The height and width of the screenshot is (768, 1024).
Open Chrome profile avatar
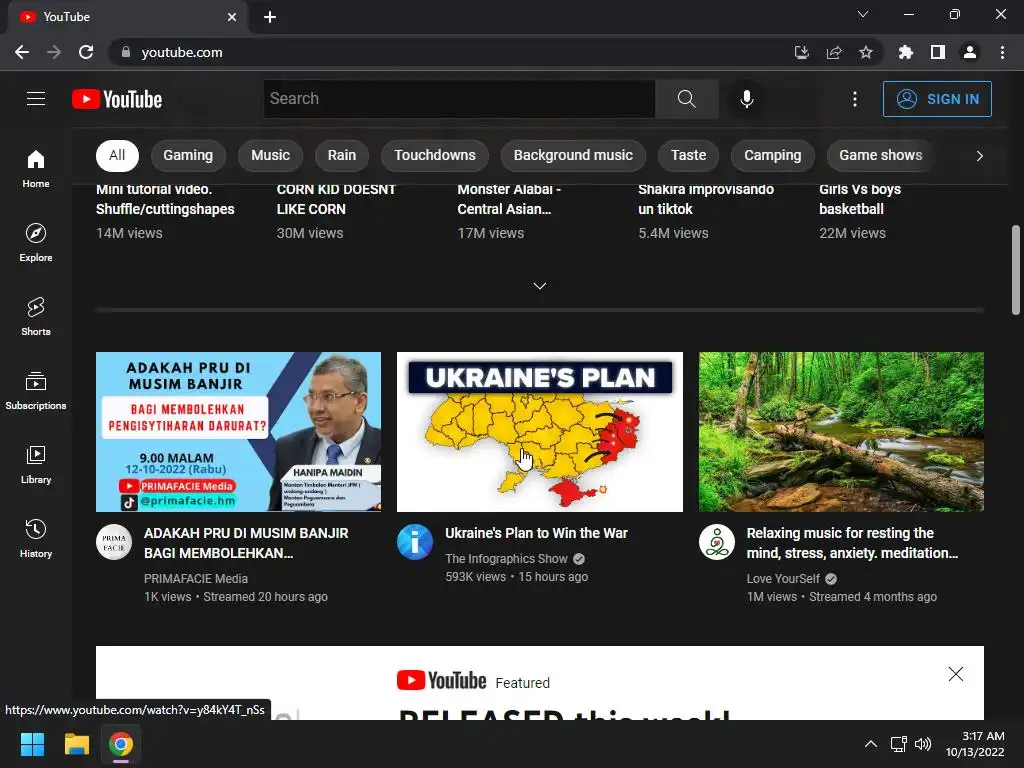[970, 52]
